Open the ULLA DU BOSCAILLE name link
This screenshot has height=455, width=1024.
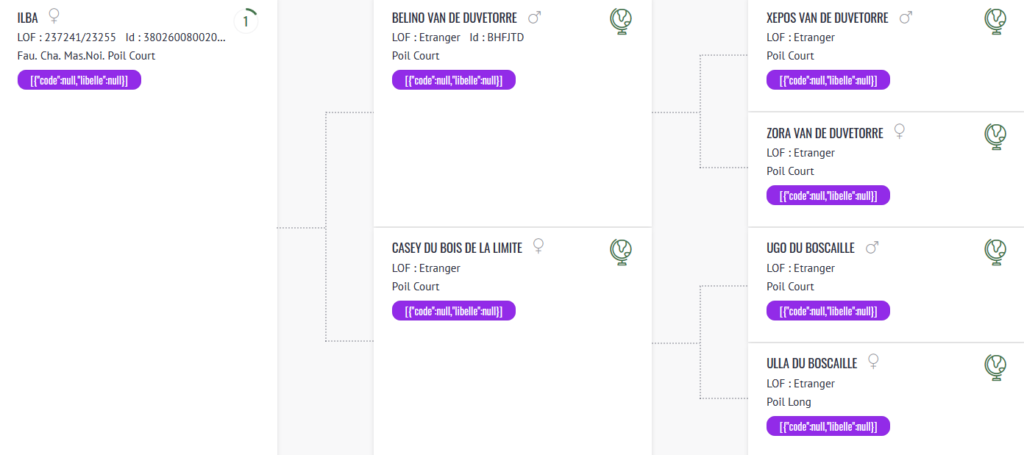pos(812,364)
